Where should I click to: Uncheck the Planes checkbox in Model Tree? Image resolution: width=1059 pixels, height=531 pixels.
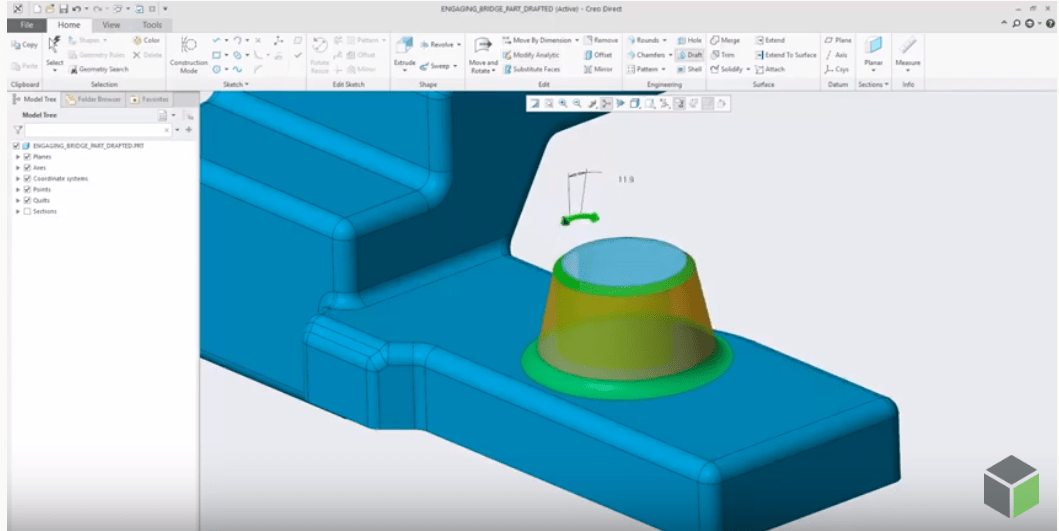pos(27,157)
